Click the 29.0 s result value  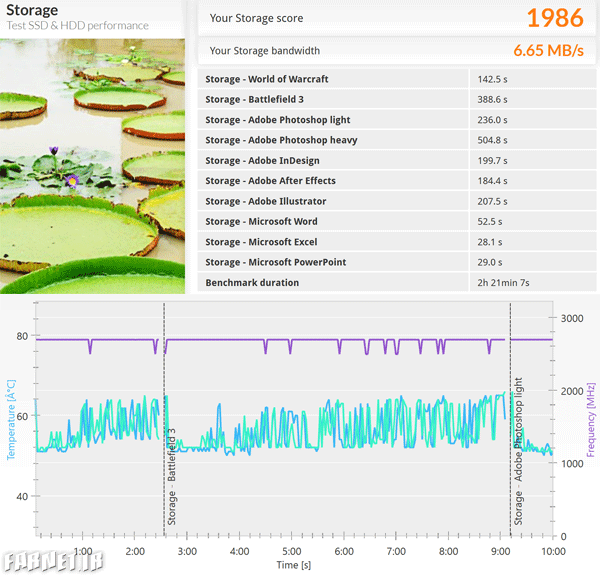[490, 262]
